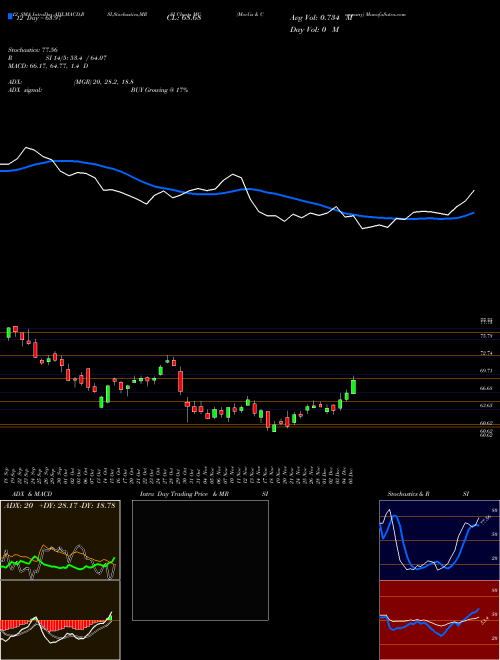
Task: Open the red RSI chart thumbnail
Action: 439,620
